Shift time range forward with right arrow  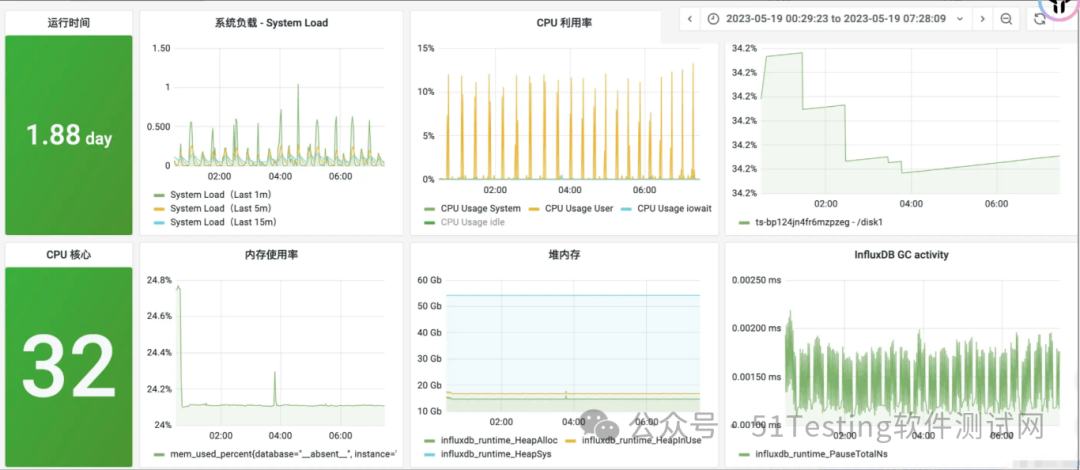(x=982, y=19)
